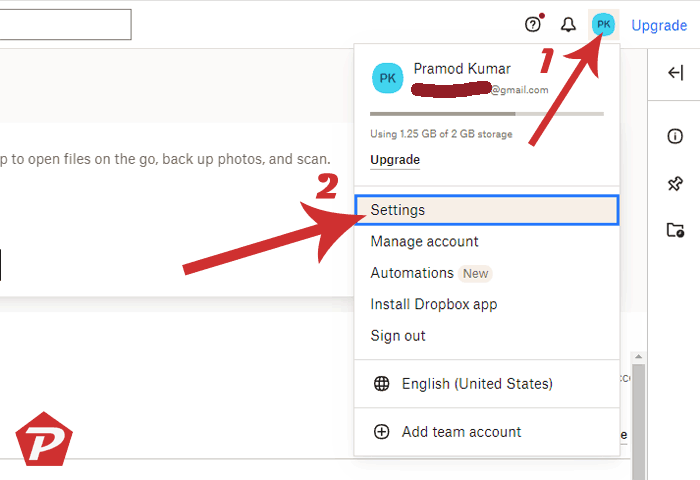Click the storage usage progress bar

(x=487, y=114)
